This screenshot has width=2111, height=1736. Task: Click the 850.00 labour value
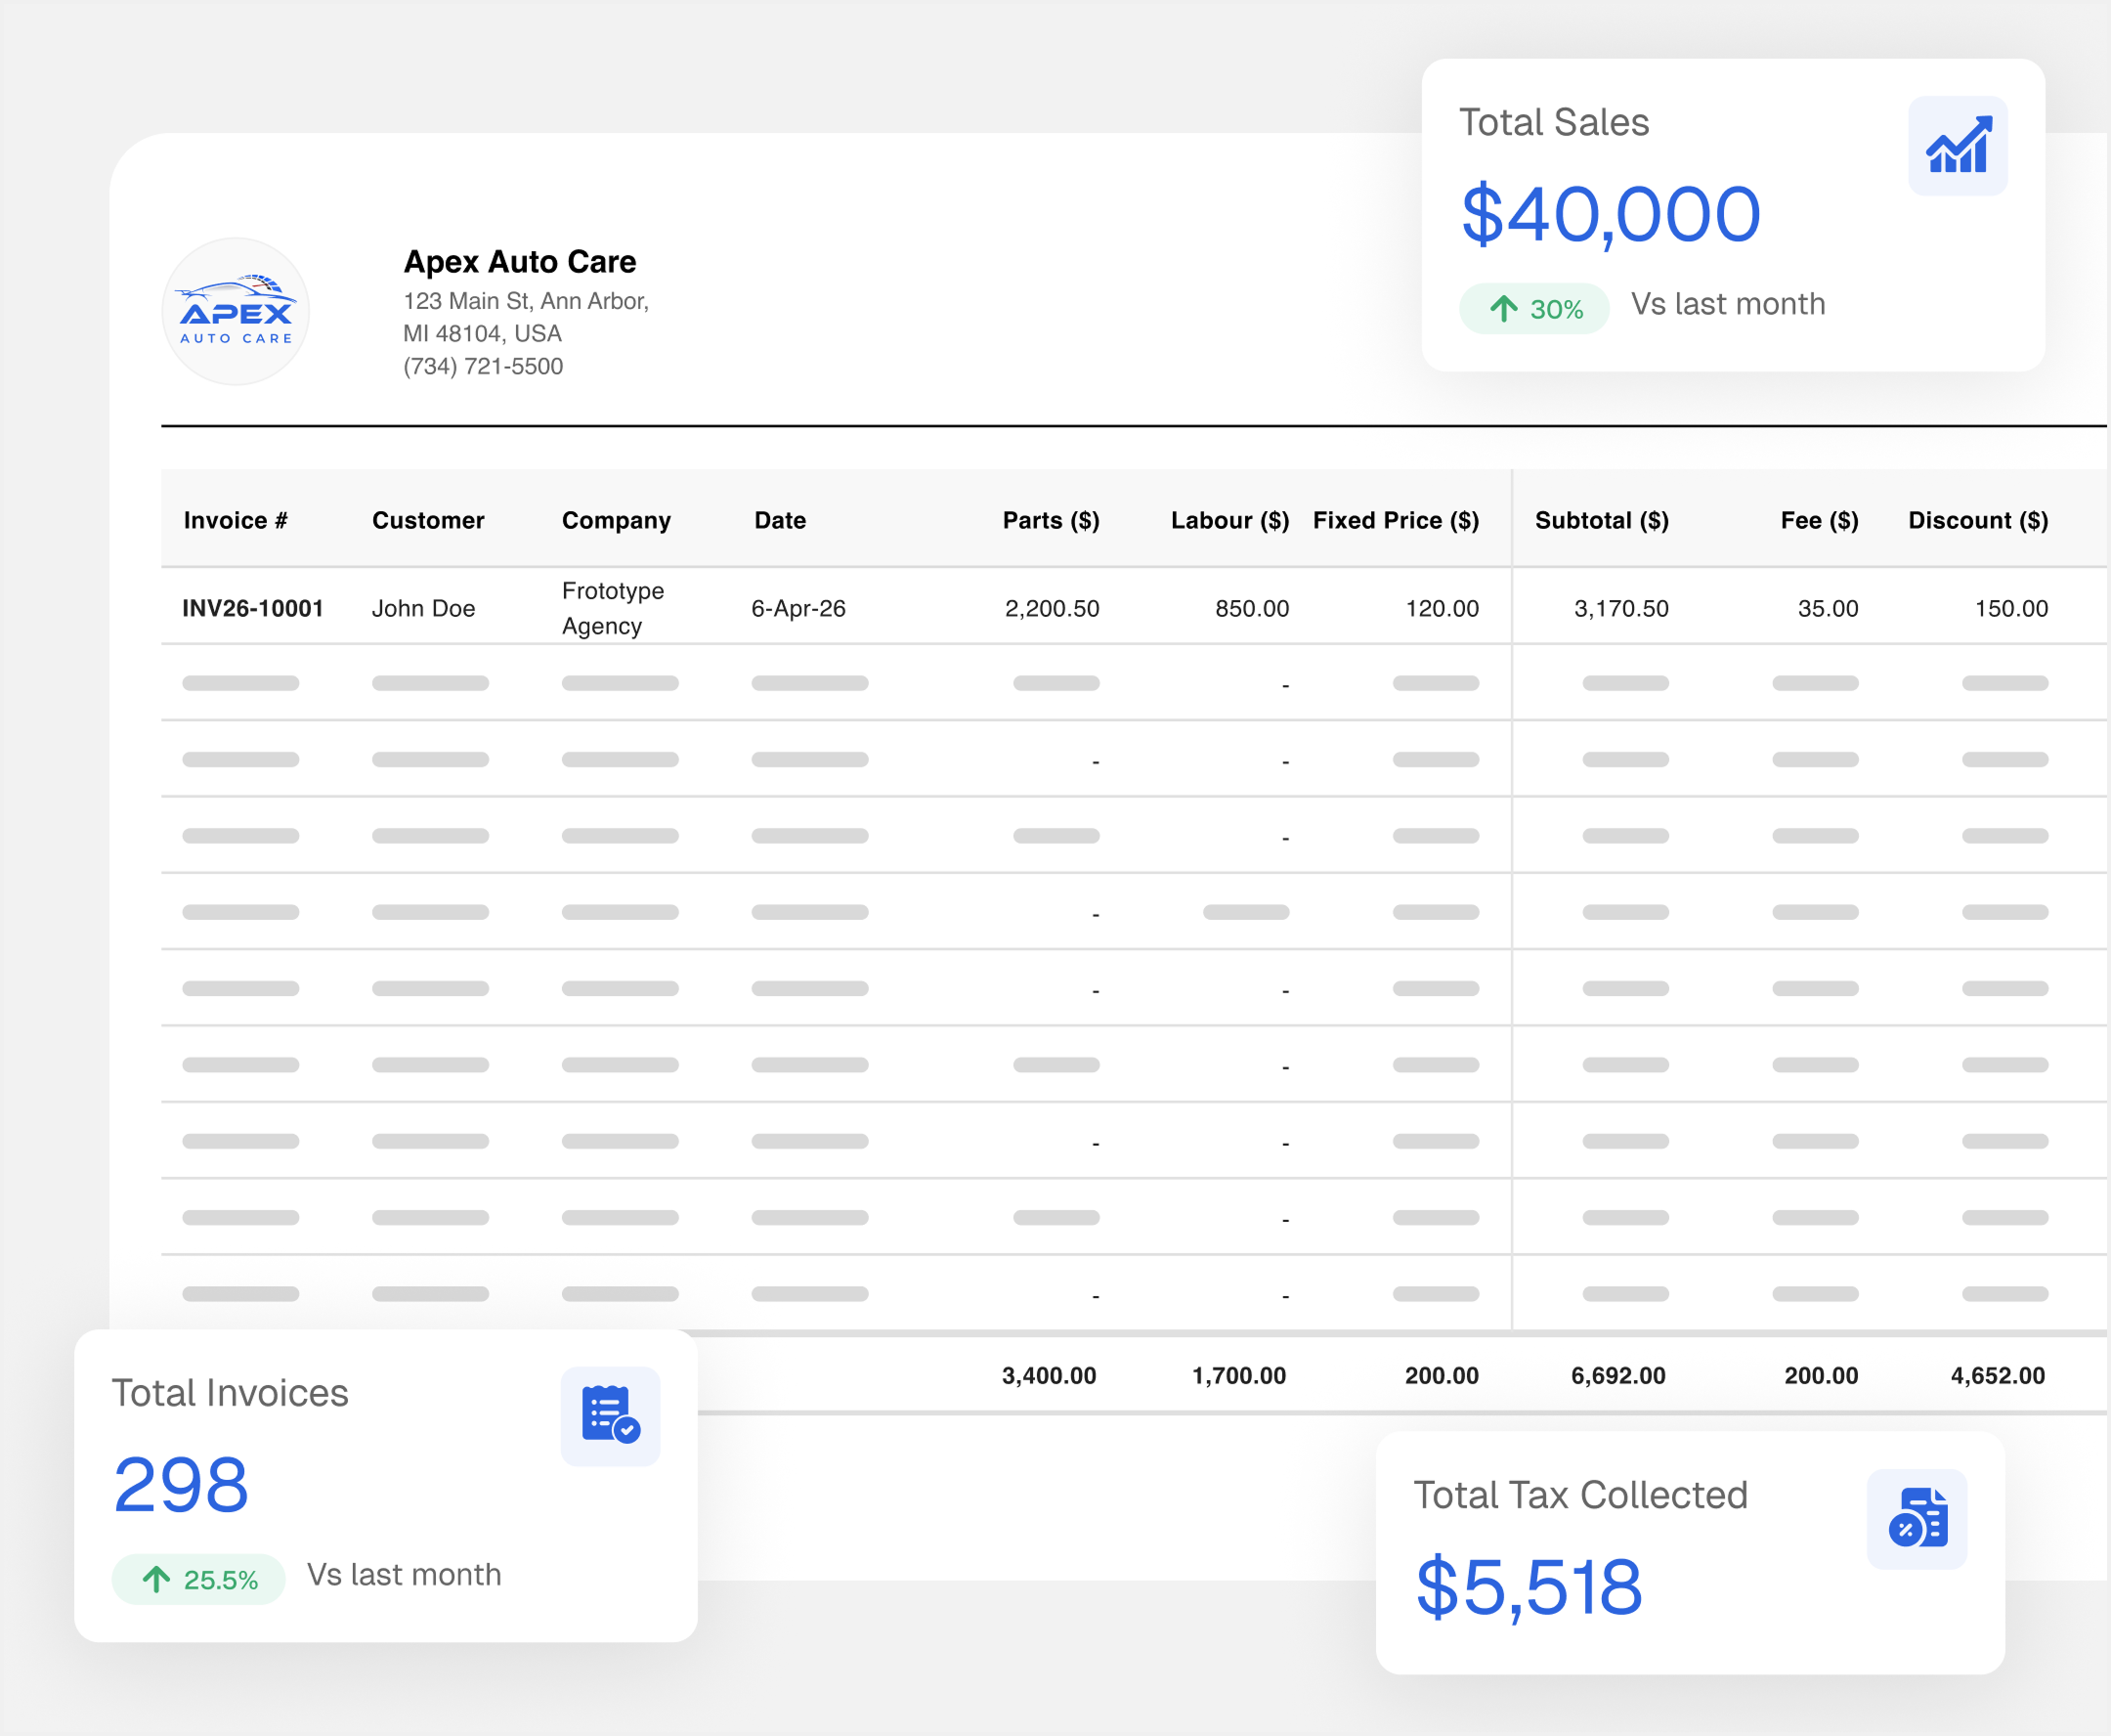1252,608
